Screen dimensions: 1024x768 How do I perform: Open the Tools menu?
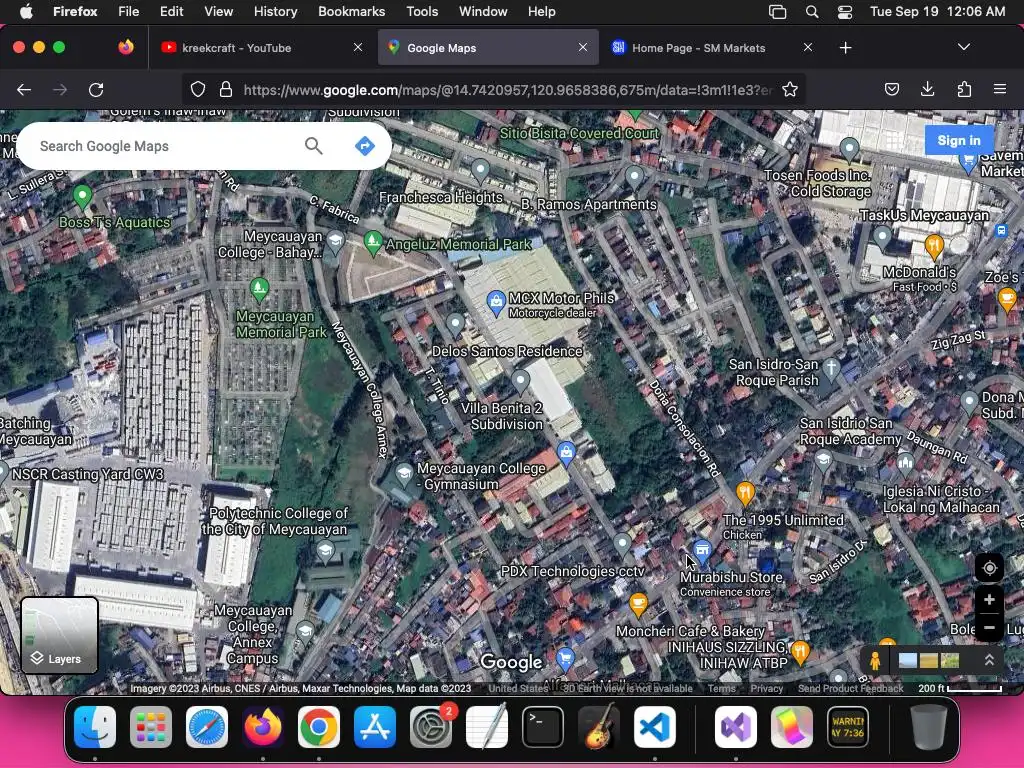pyautogui.click(x=422, y=11)
